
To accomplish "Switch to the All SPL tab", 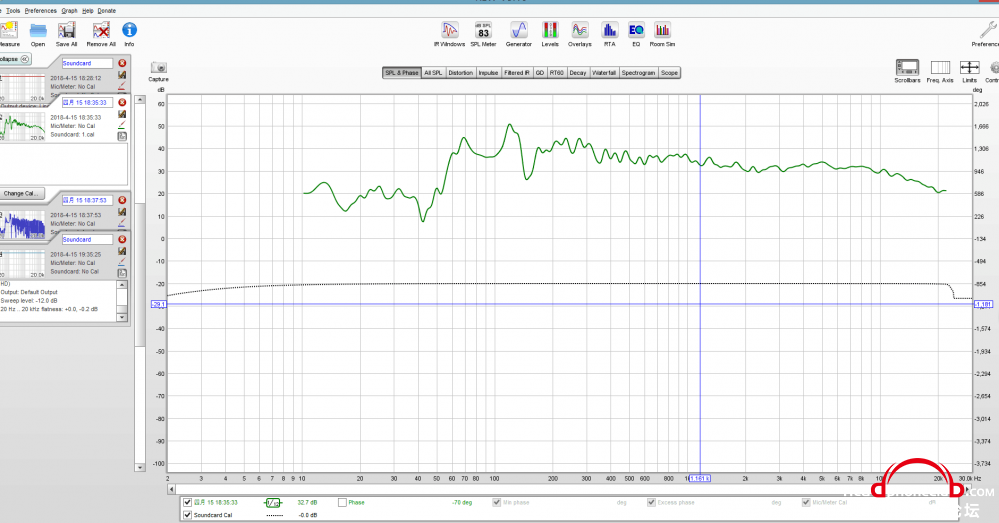I will [x=433, y=73].
